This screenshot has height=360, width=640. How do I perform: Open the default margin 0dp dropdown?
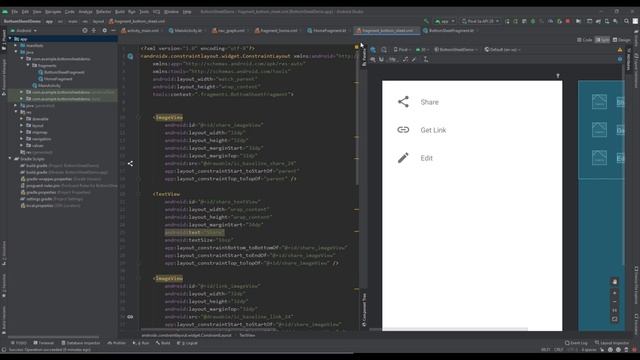click(392, 60)
